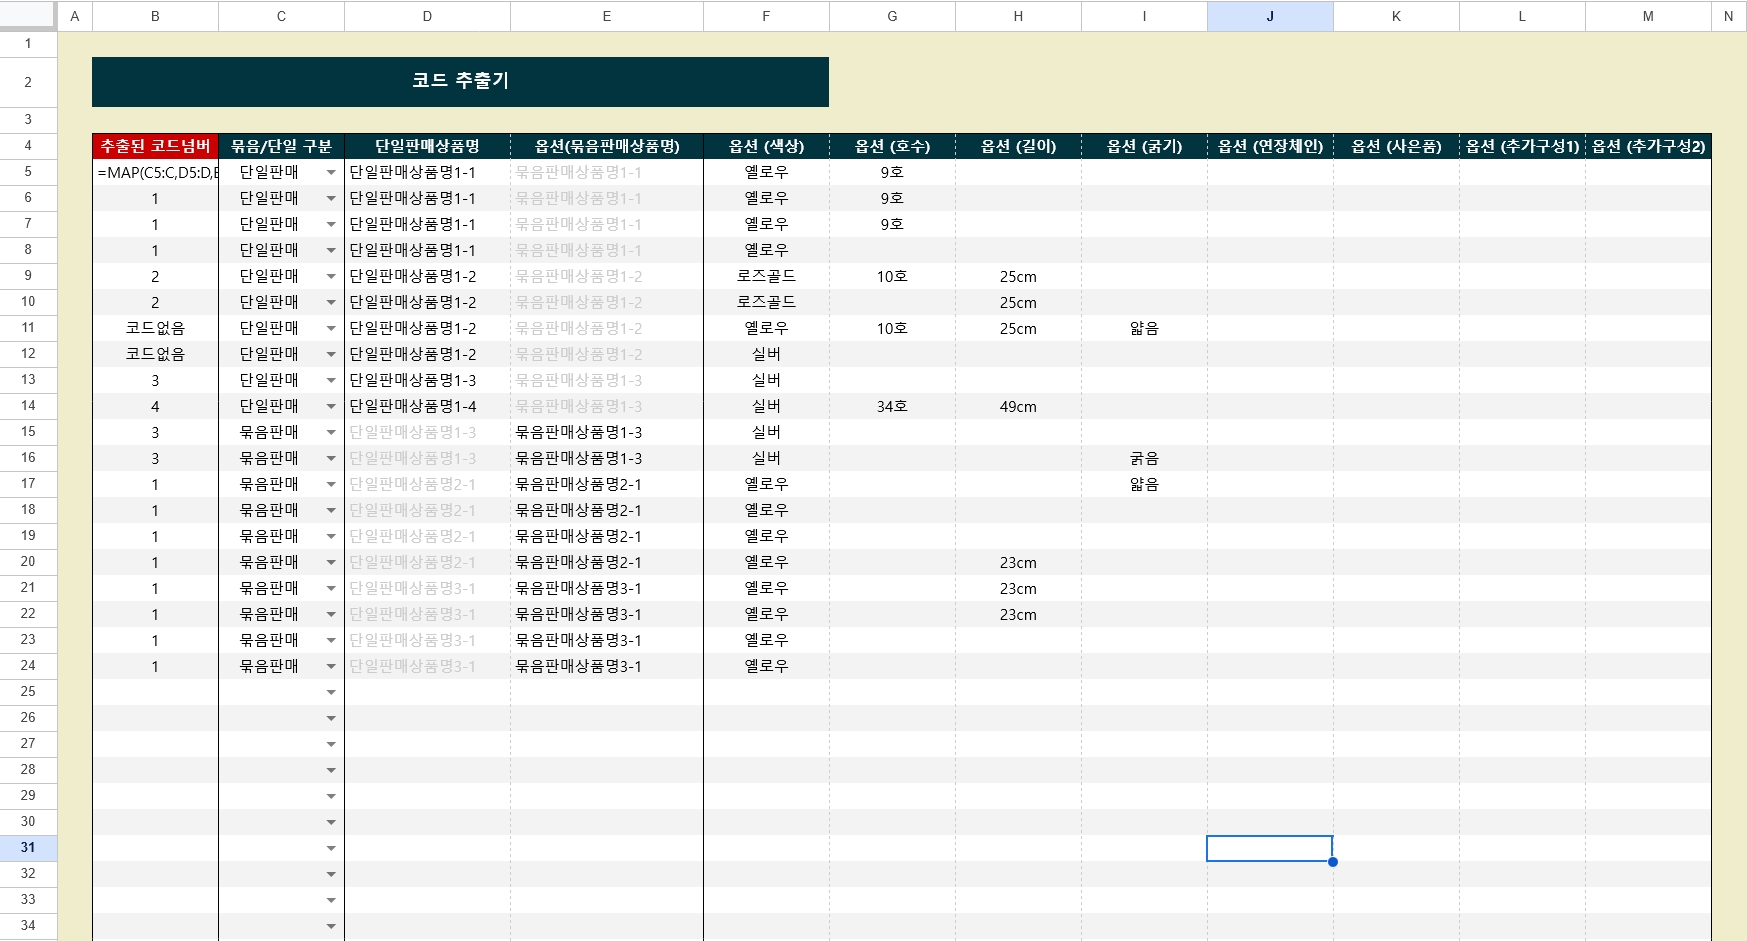Click 얇음 cell in row 11

click(1144, 328)
